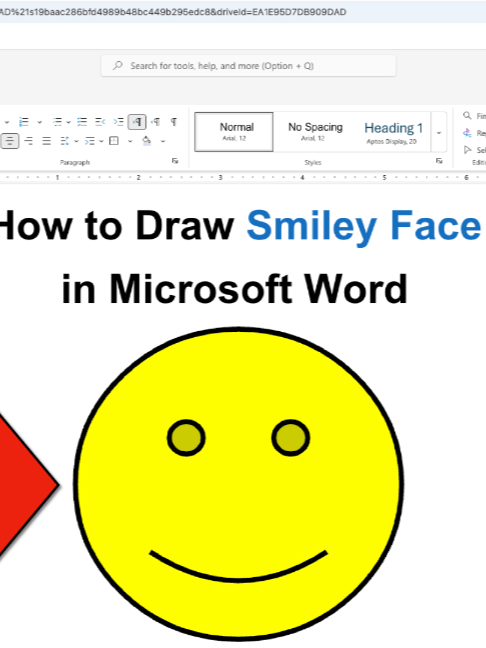Expand the Styles gallery
Image resolution: width=486 pixels, height=648 pixels.
[x=439, y=132]
